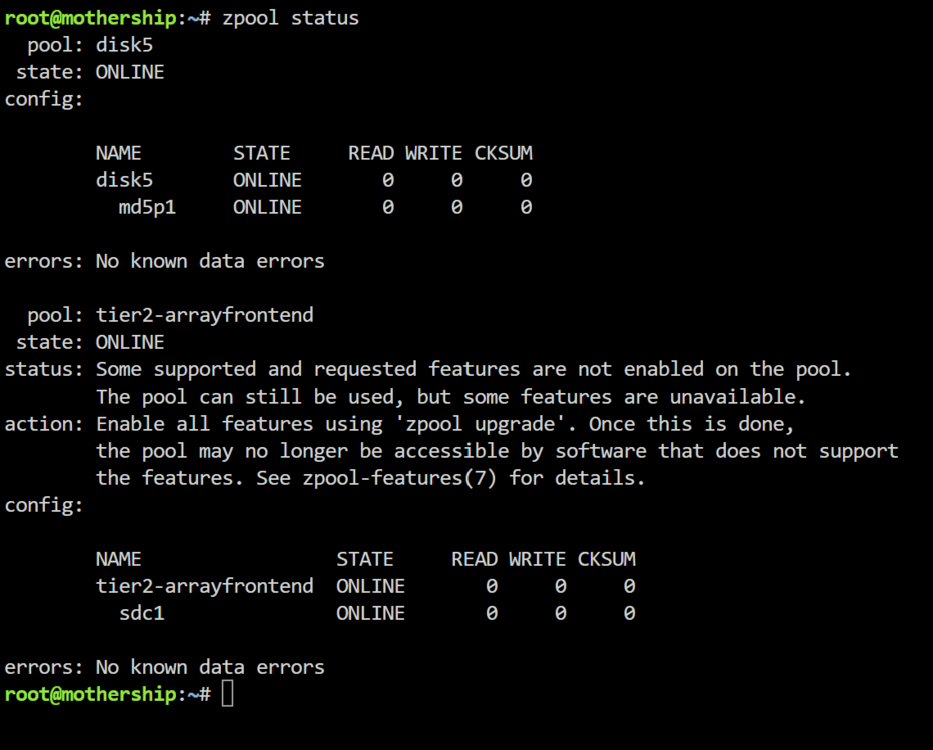Click the sdc1 device name

[142, 614]
